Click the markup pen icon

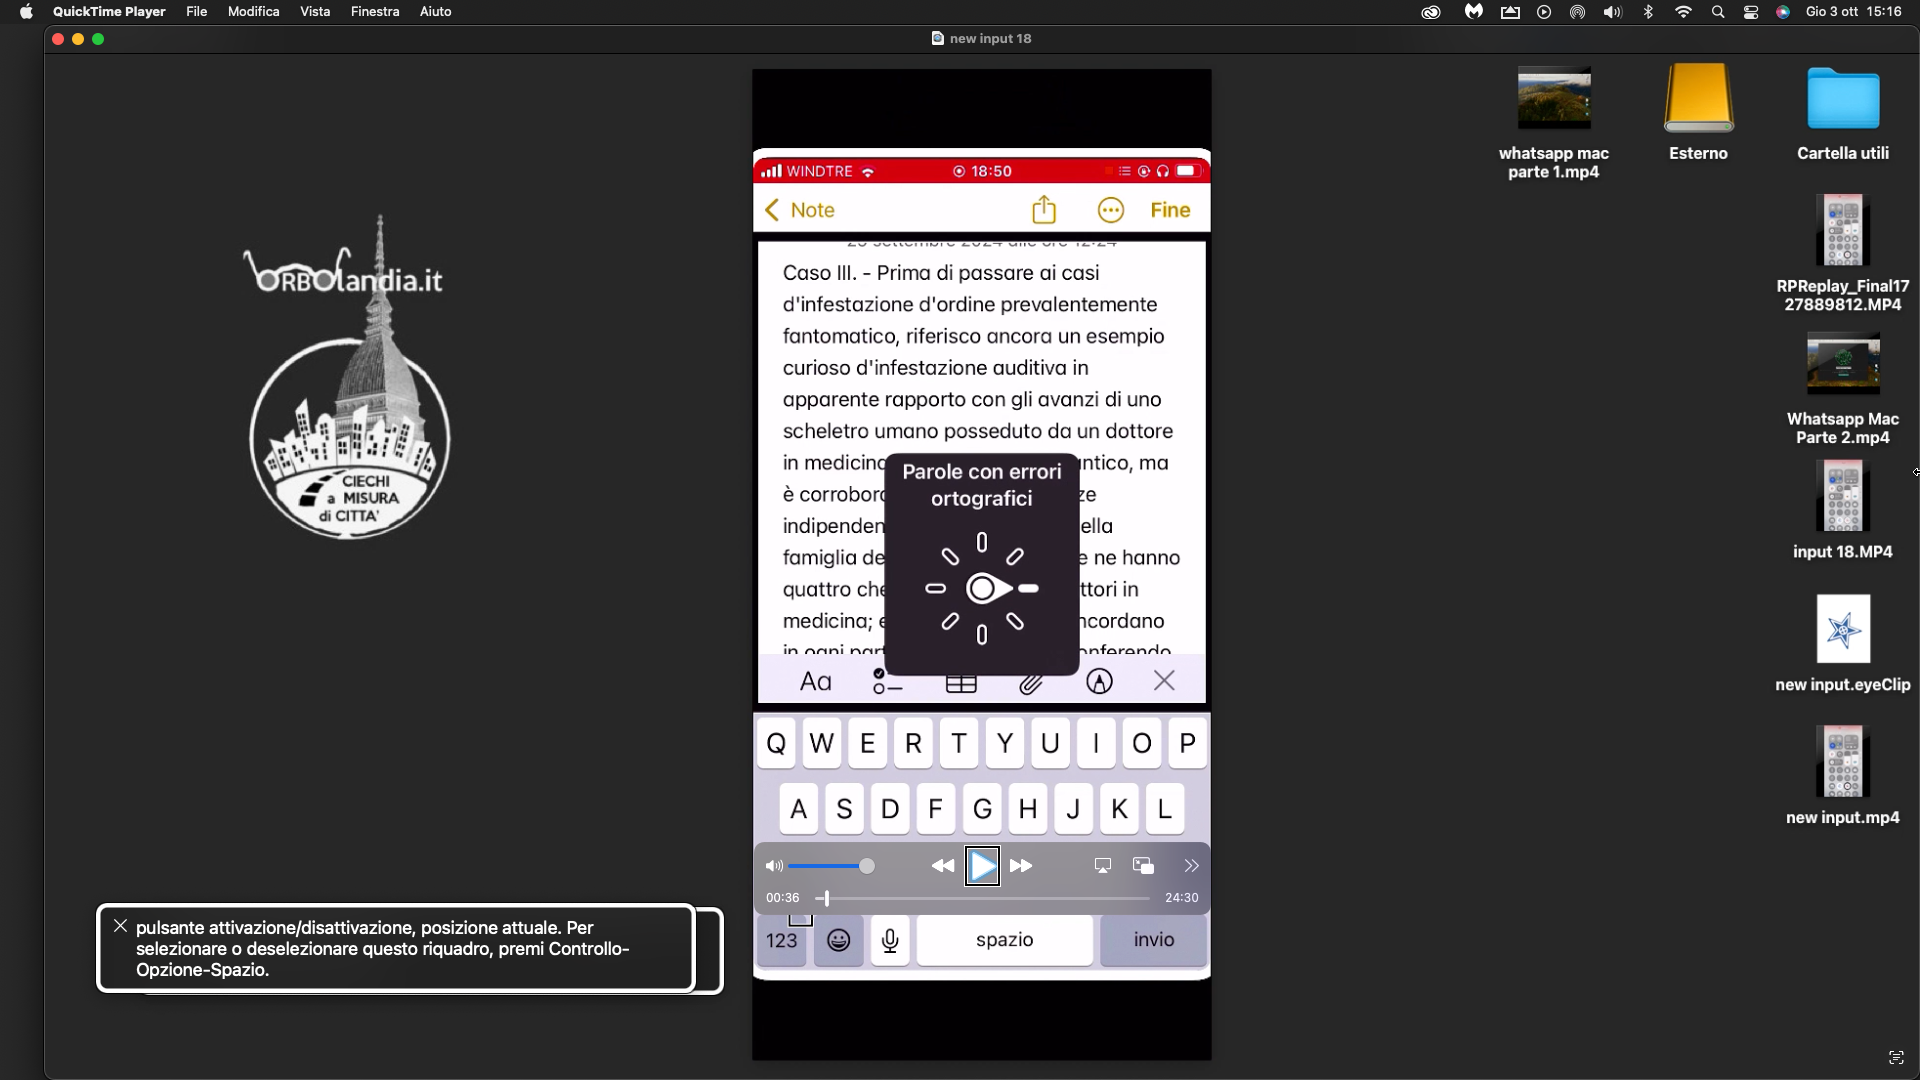click(1099, 682)
